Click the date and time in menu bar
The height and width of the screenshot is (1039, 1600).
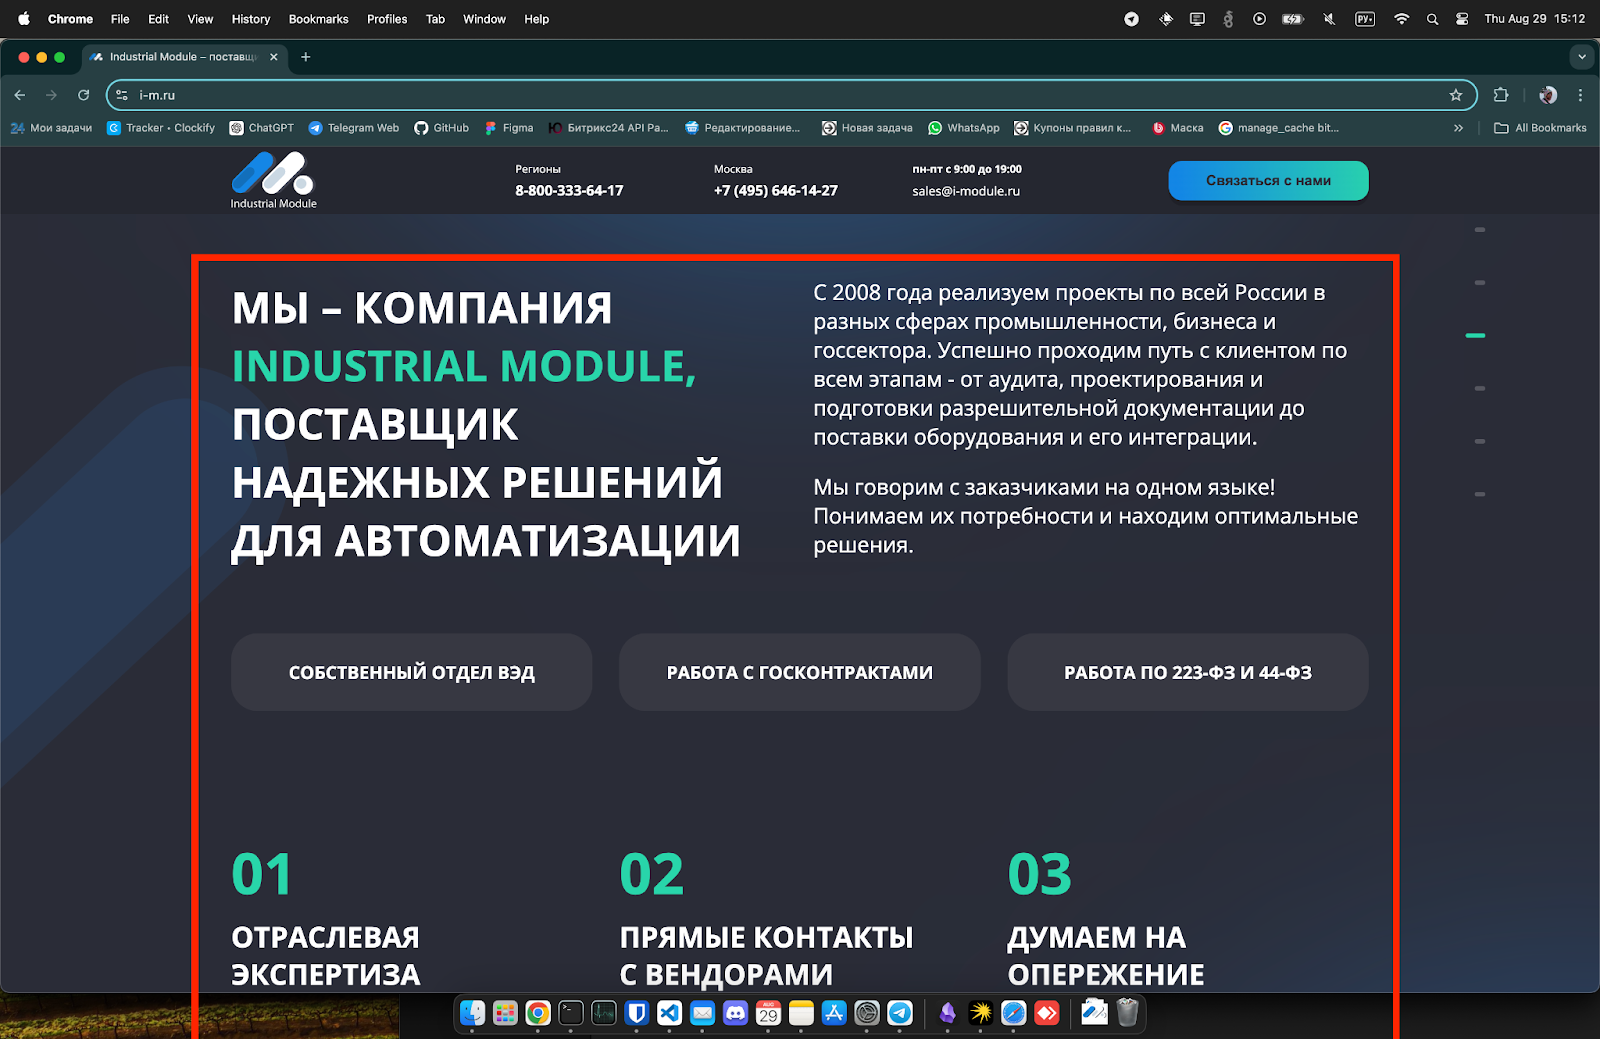pos(1535,19)
